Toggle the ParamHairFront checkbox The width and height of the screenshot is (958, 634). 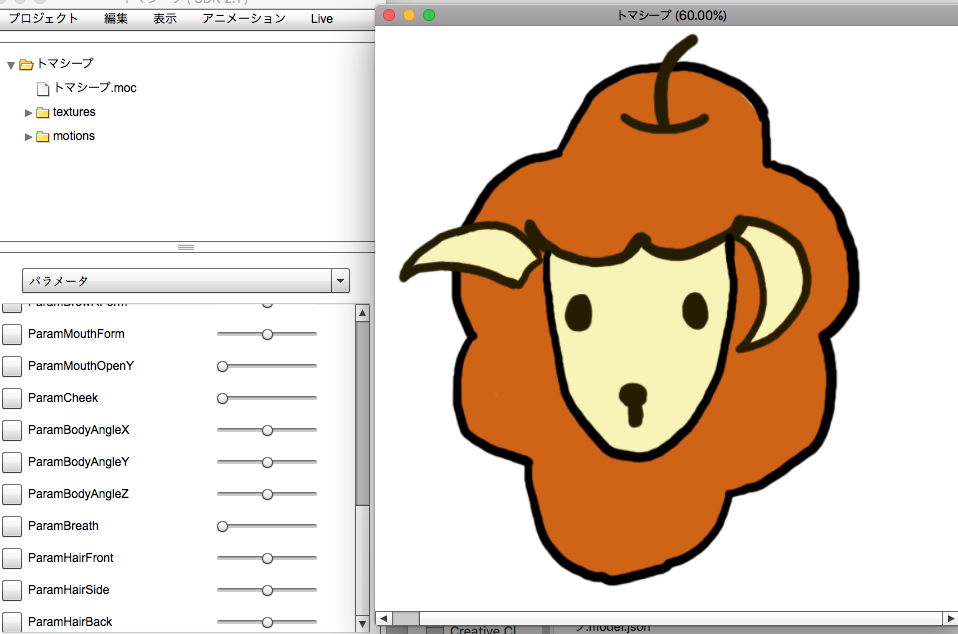click(12, 558)
